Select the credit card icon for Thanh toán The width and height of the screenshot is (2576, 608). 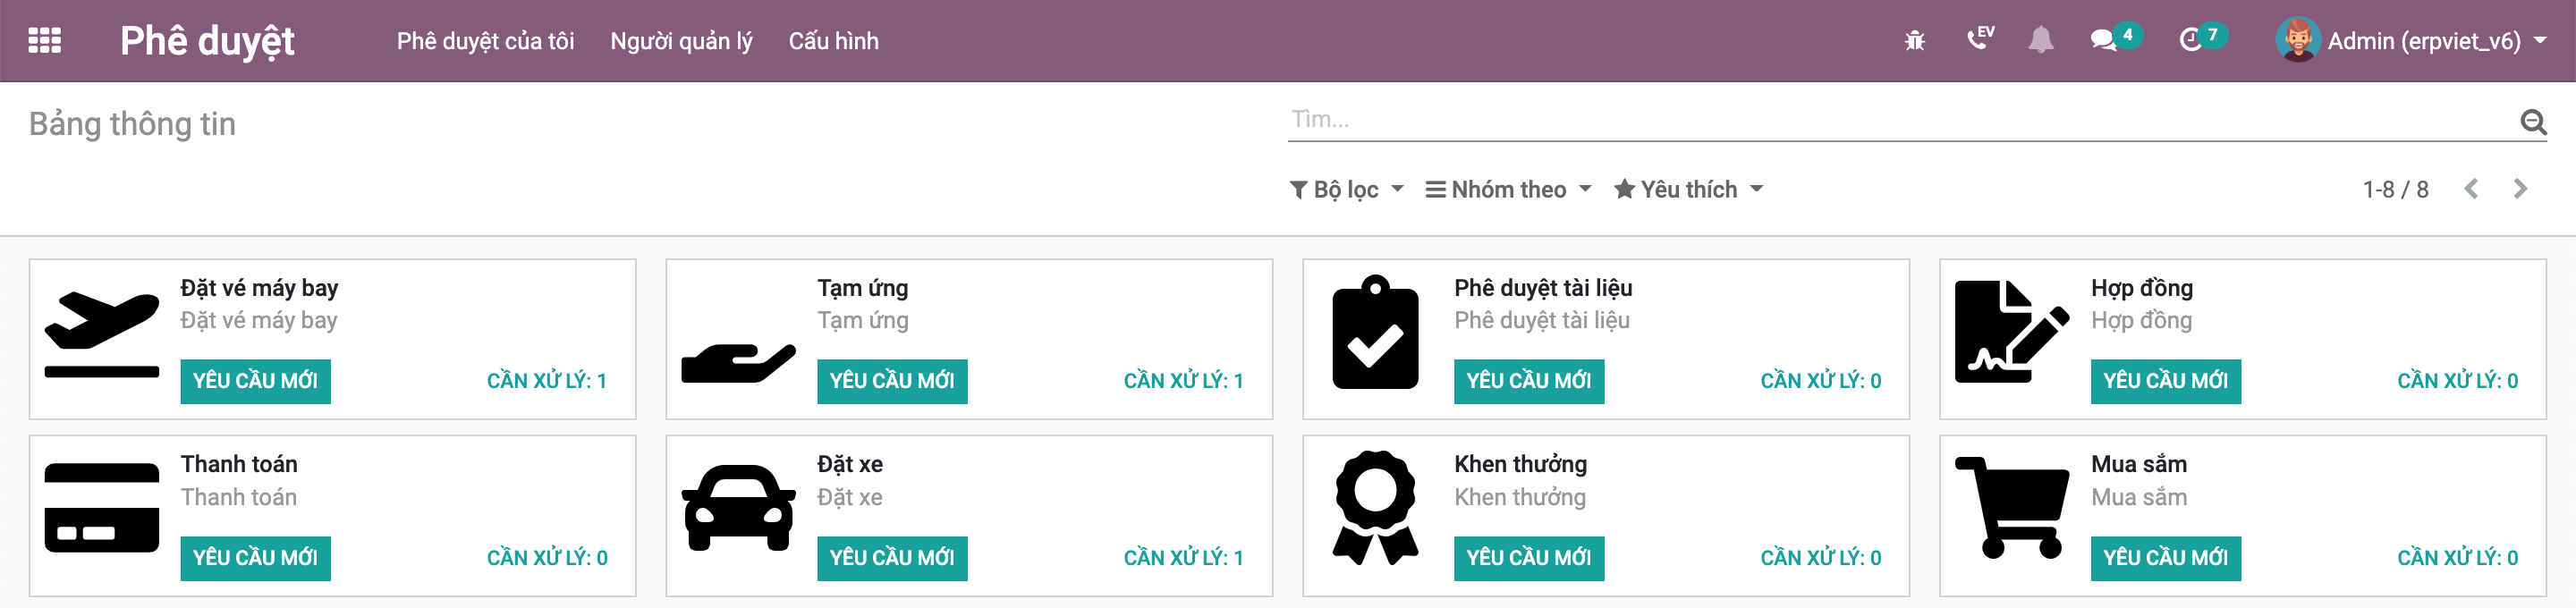[x=103, y=505]
